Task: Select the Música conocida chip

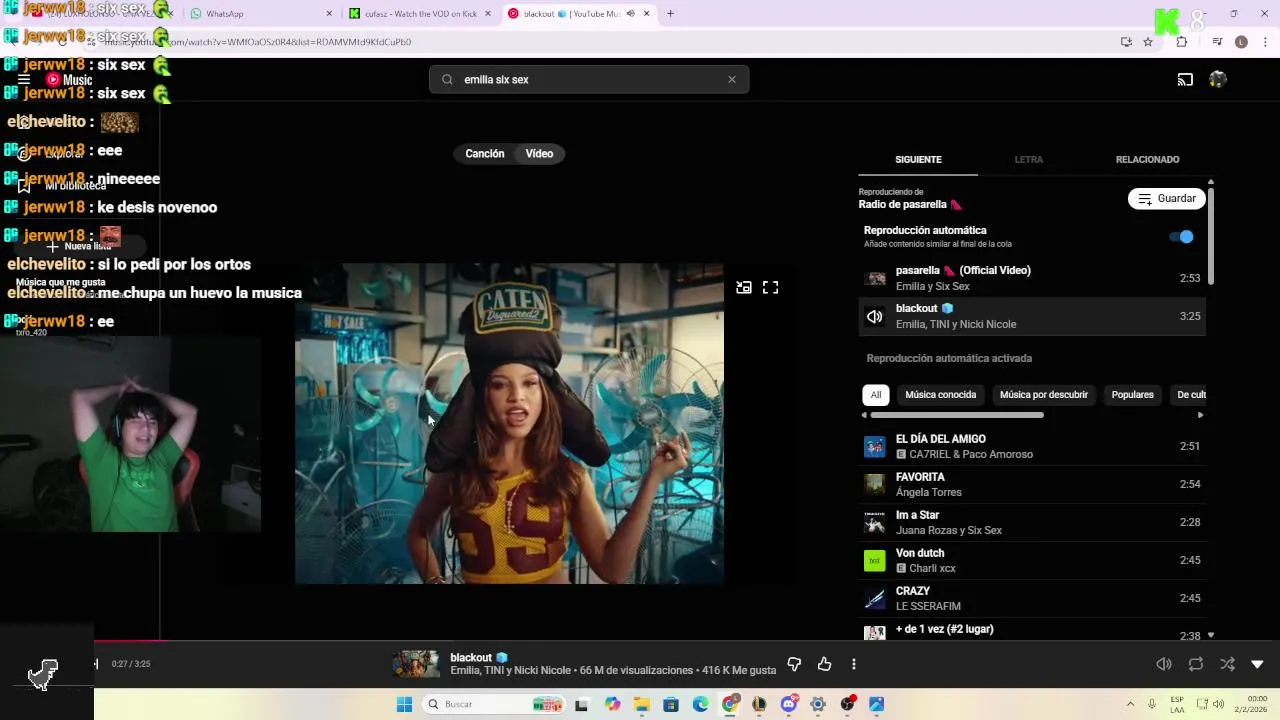Action: [x=941, y=395]
